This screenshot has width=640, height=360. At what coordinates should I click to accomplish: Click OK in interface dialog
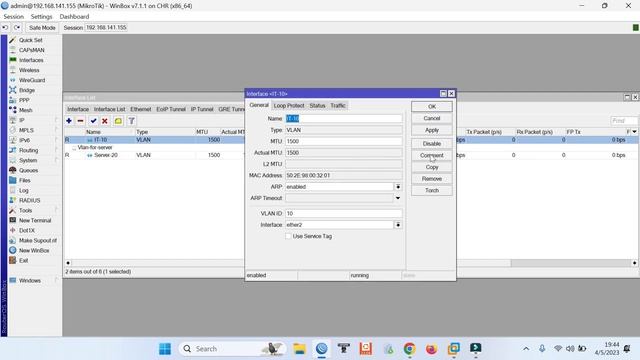432,107
